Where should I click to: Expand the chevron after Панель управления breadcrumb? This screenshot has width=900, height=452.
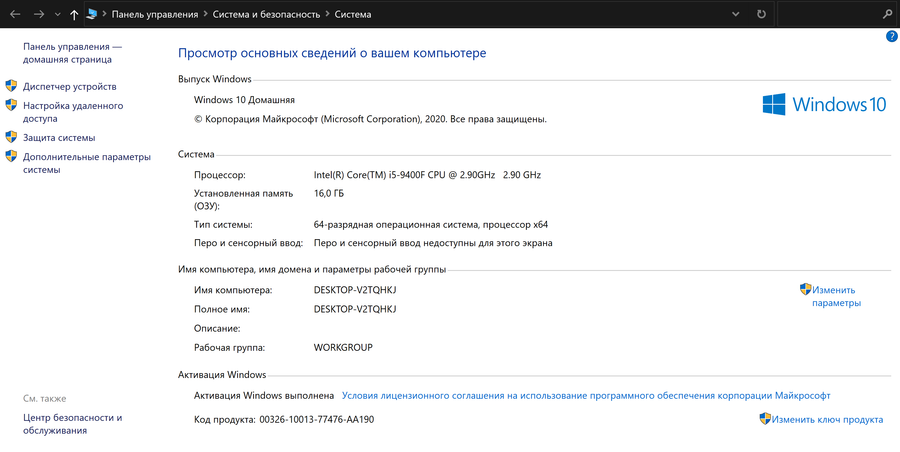click(204, 15)
